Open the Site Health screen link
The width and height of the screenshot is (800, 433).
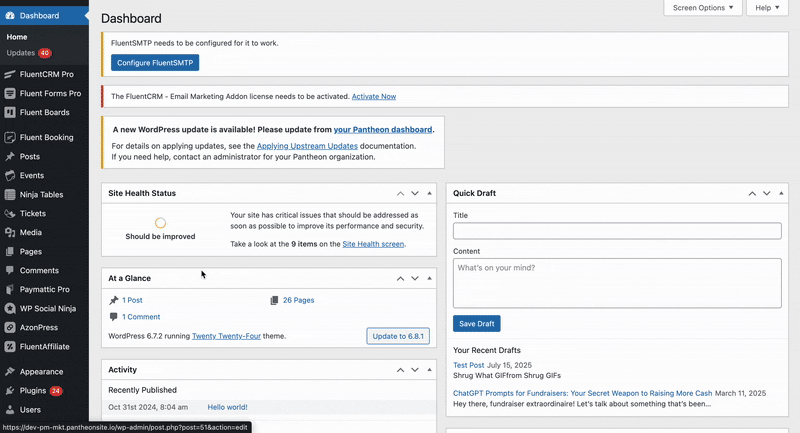373,244
